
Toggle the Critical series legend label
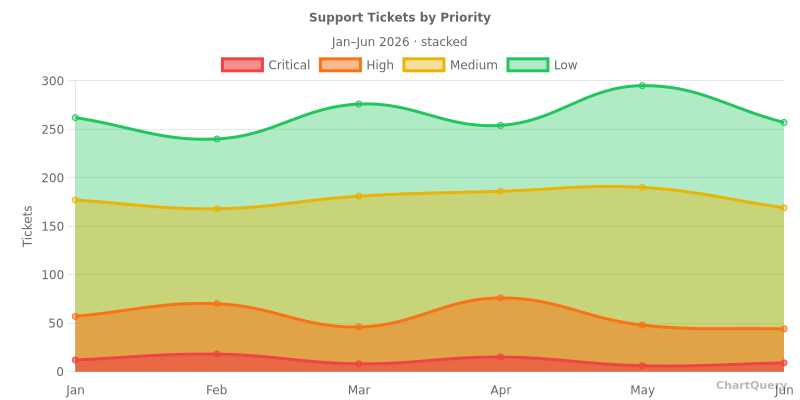pyautogui.click(x=289, y=65)
